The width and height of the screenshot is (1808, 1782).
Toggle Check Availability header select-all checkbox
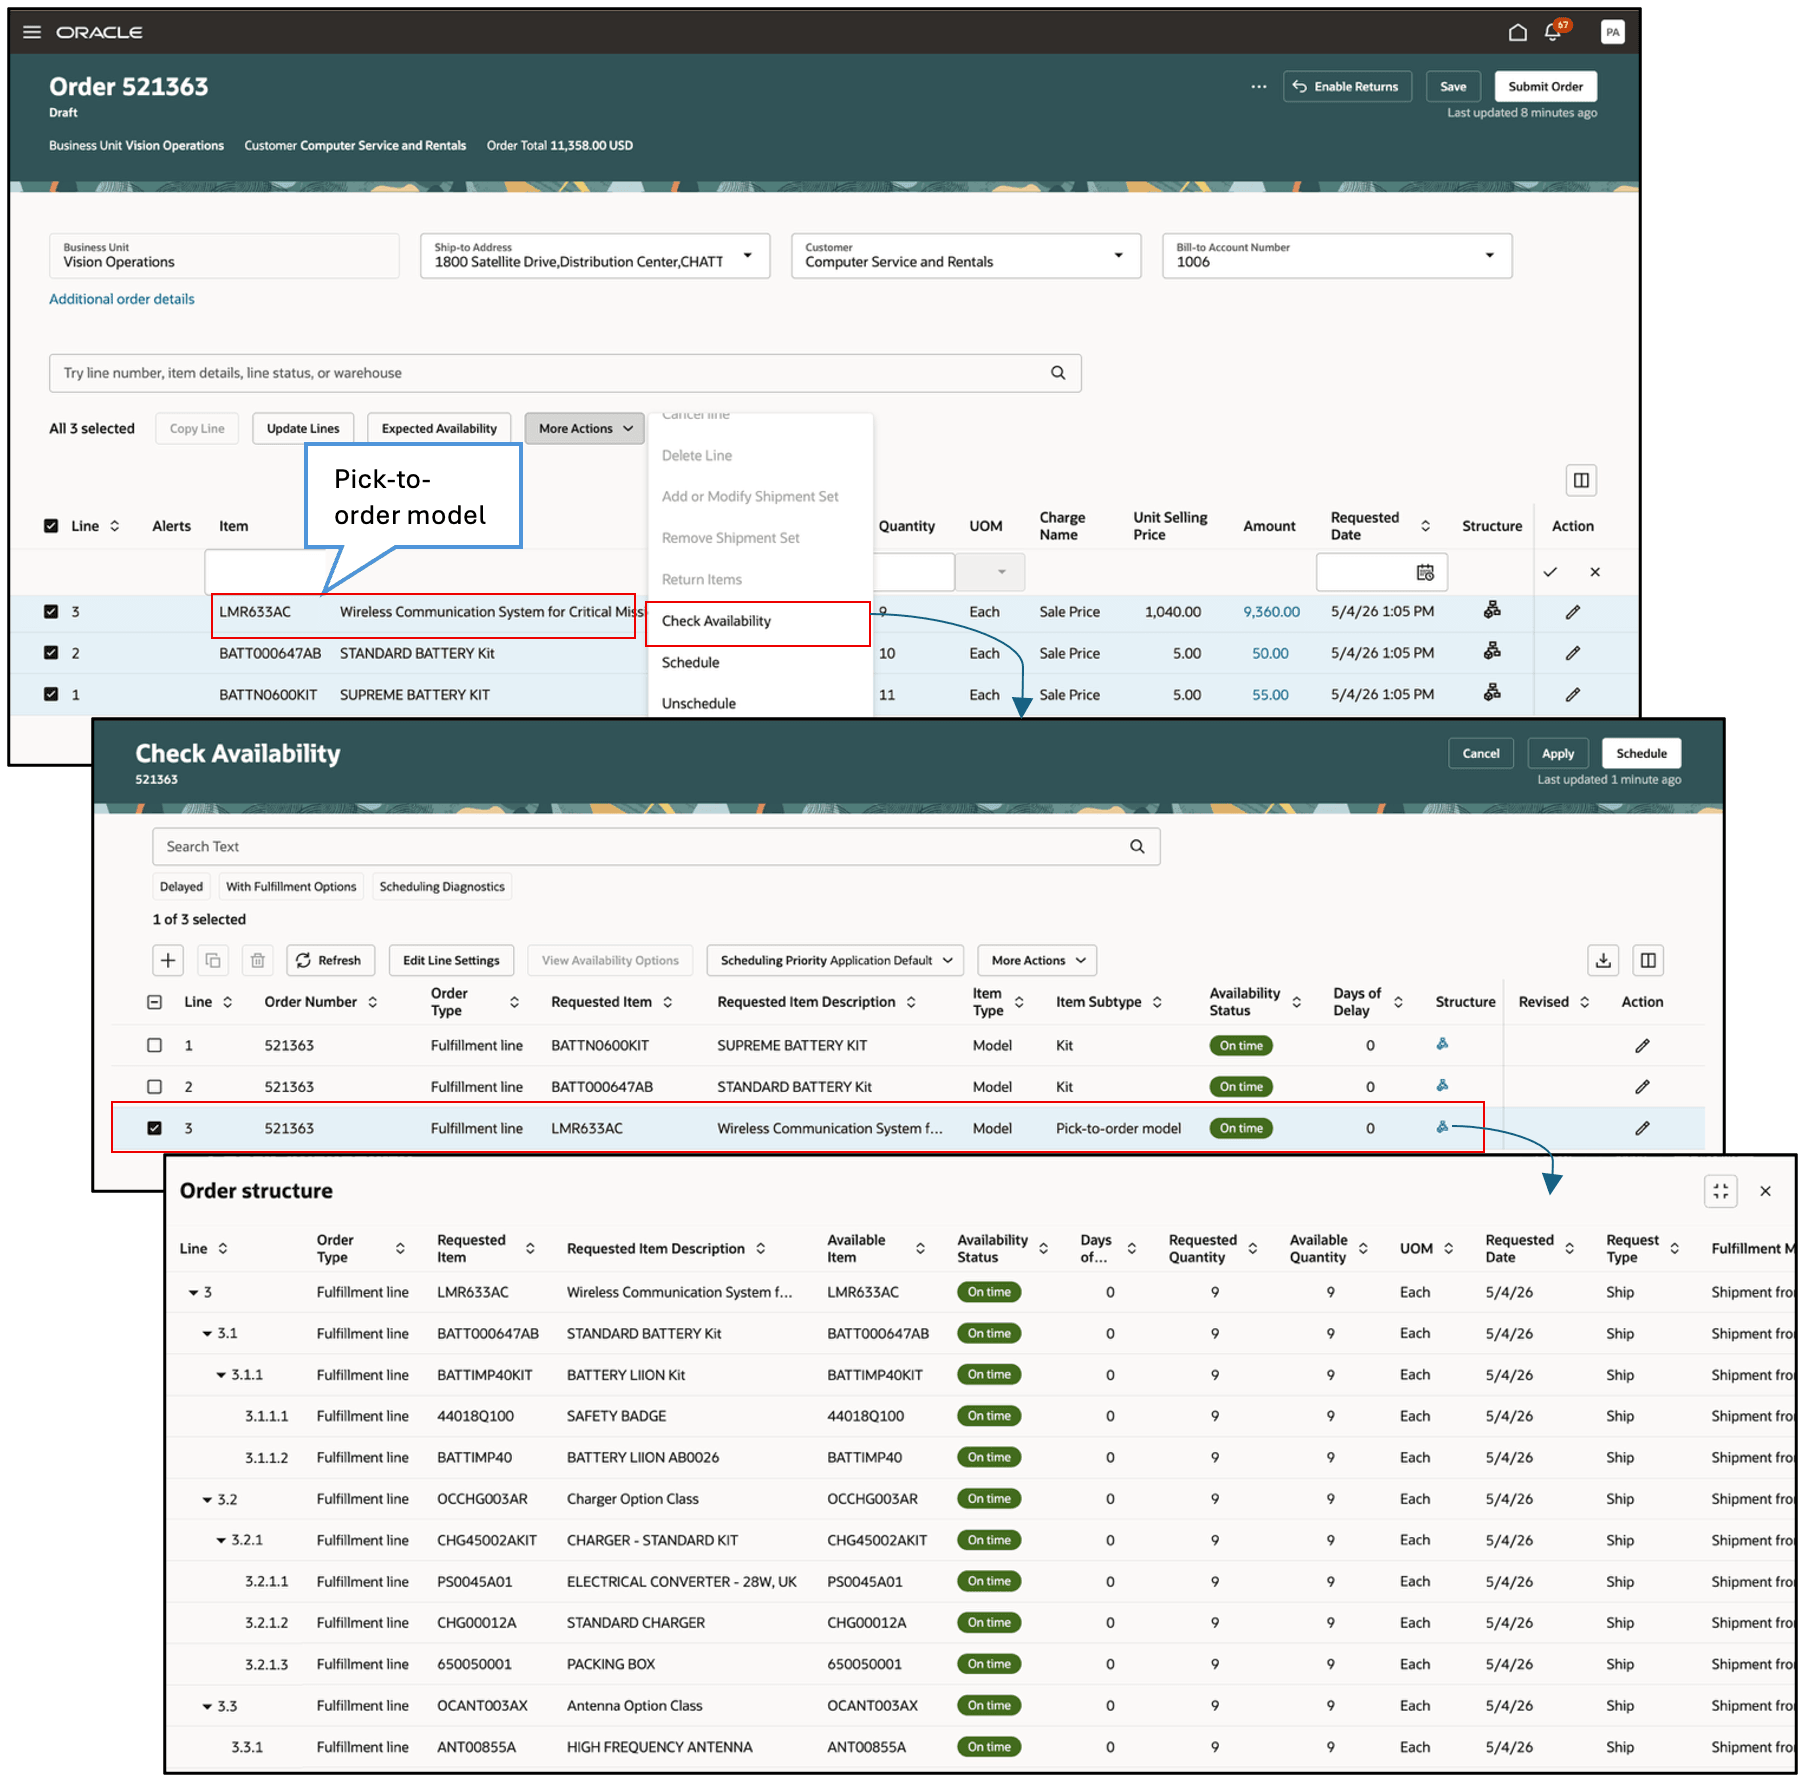click(154, 1002)
